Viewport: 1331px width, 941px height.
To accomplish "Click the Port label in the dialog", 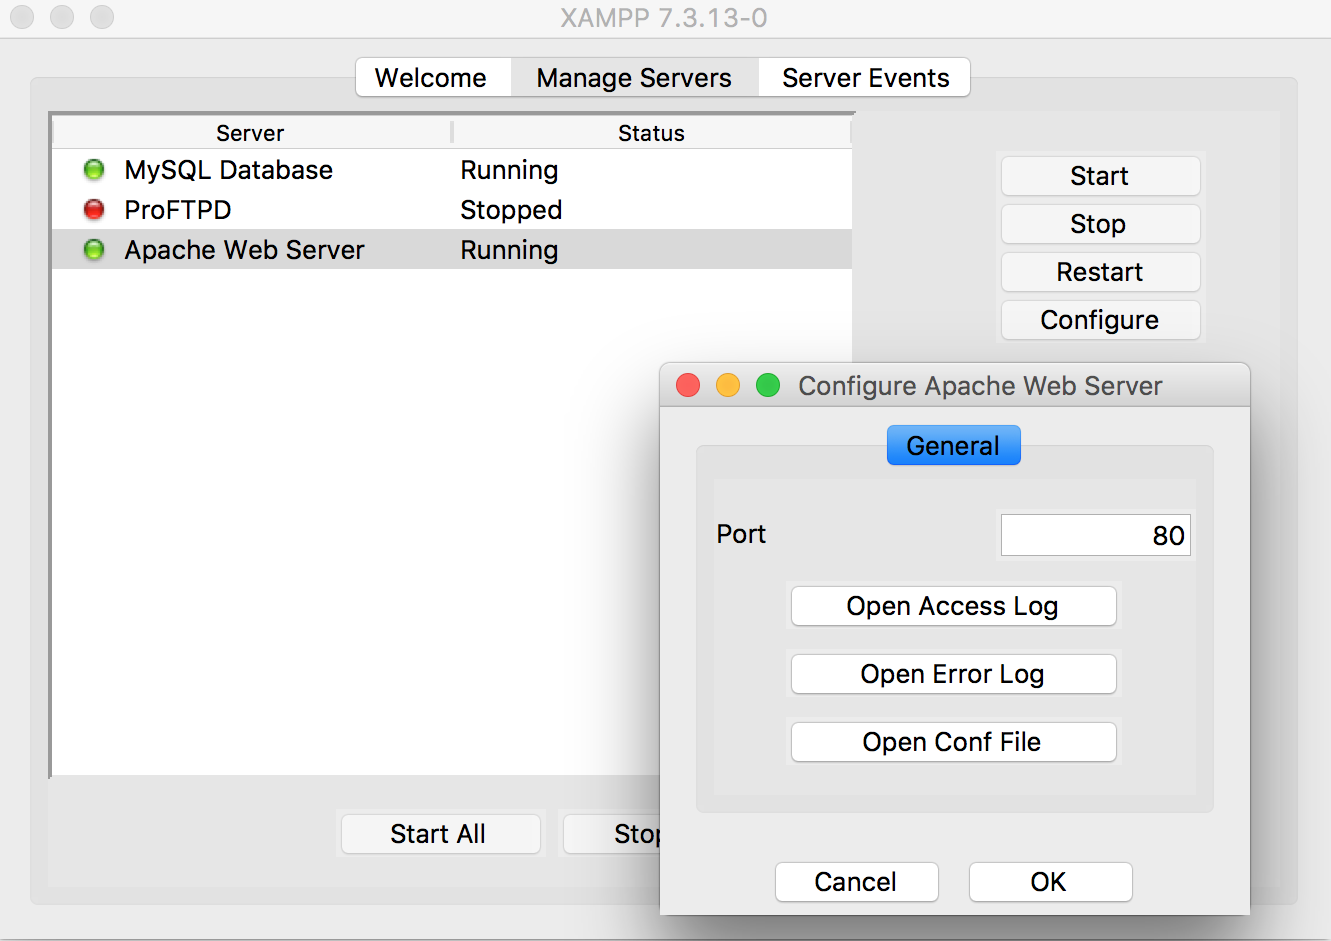I will click(741, 534).
